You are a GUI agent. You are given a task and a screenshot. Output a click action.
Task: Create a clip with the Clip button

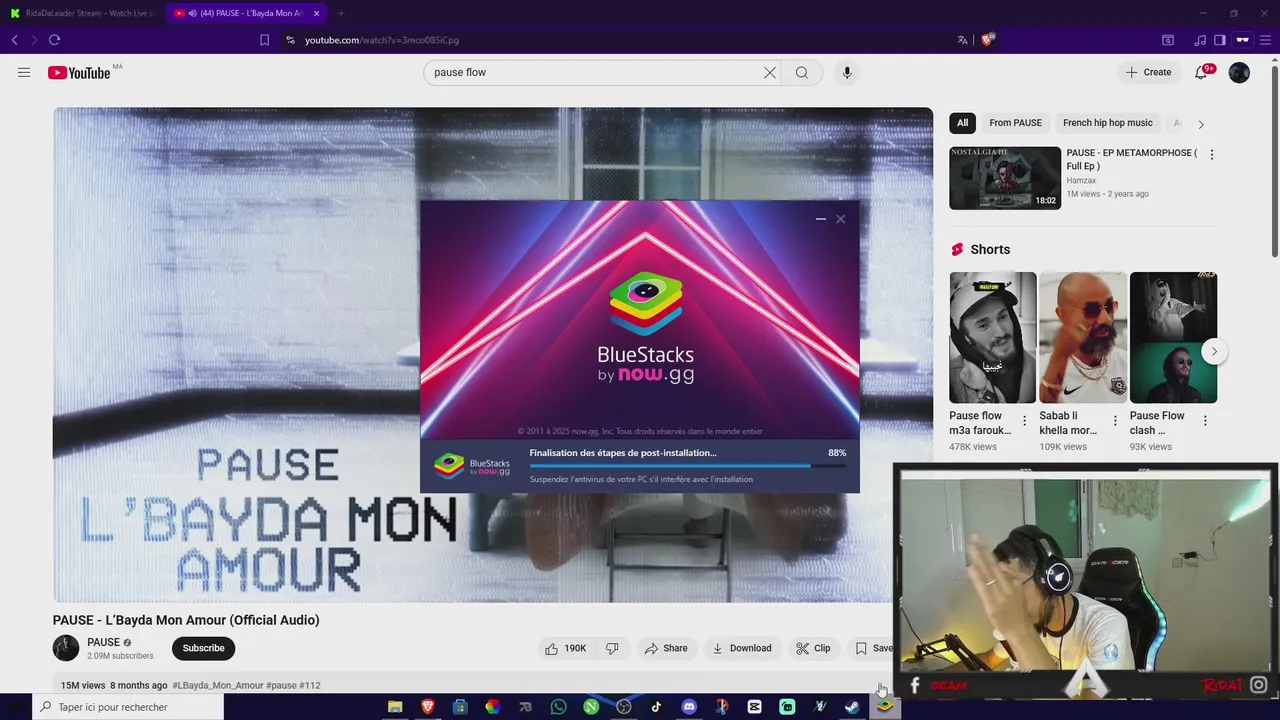(813, 648)
